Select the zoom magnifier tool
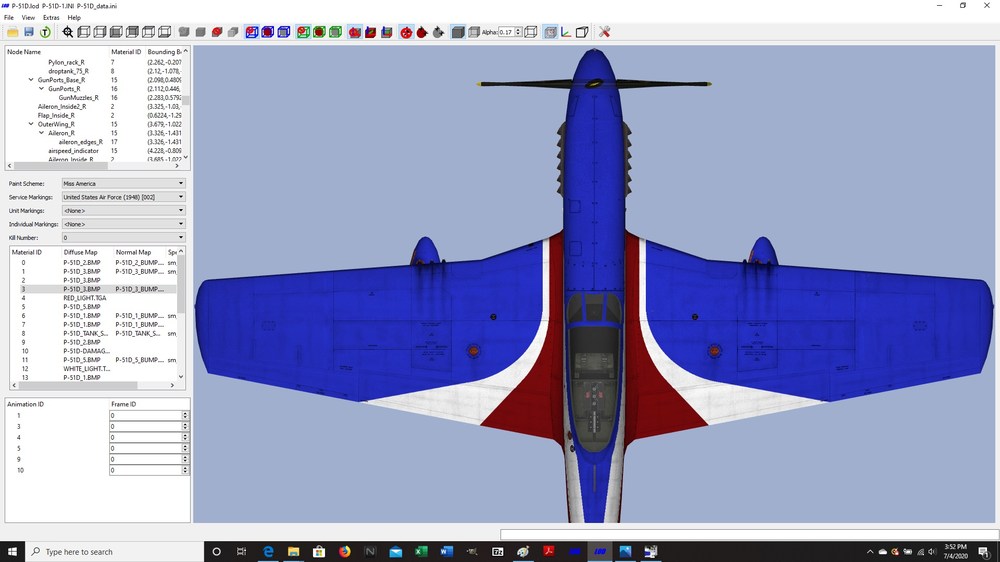This screenshot has height=562, width=1000. point(68,32)
